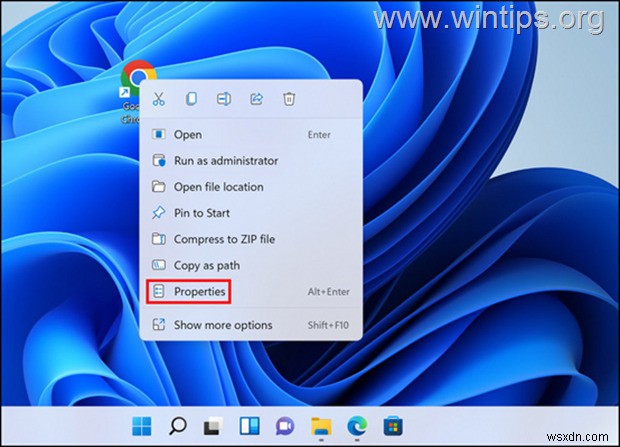Select Compress to ZIP file
Viewport: 620px width, 447px height.
click(x=251, y=239)
